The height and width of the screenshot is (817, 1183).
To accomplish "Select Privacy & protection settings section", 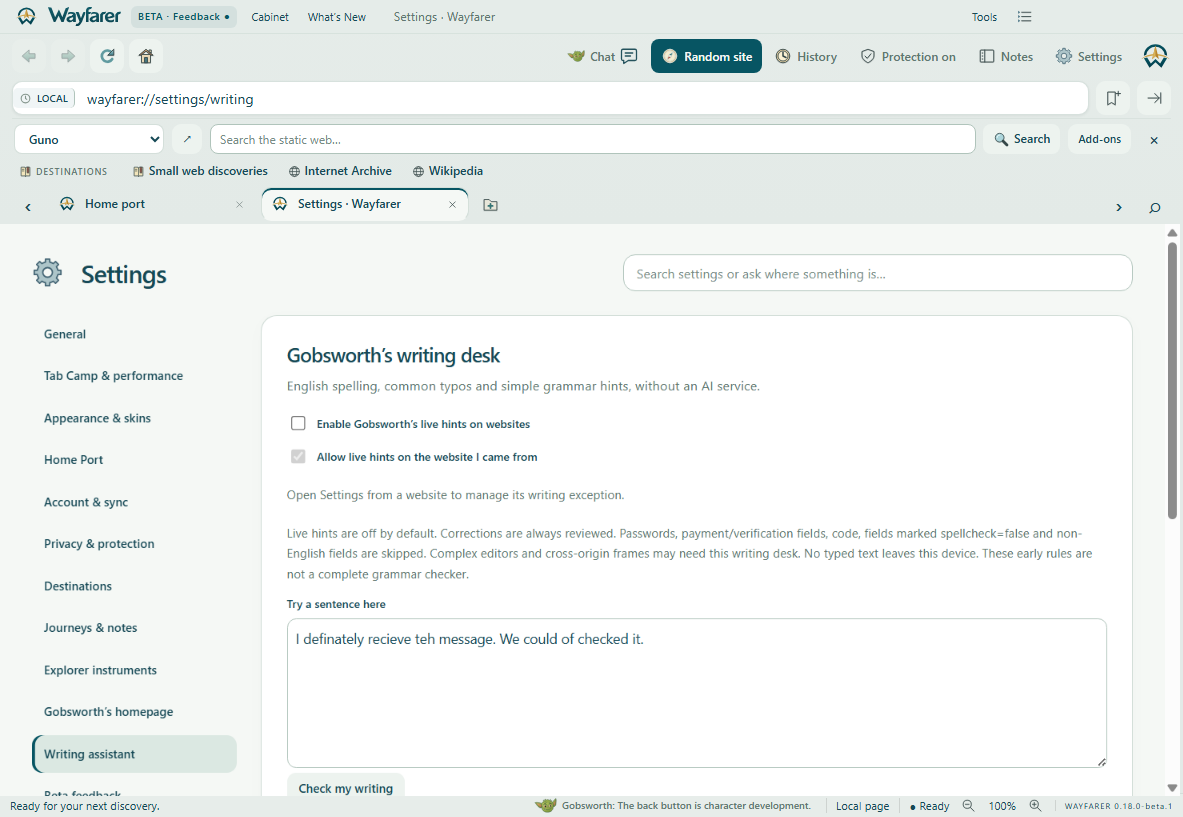I will tap(99, 544).
